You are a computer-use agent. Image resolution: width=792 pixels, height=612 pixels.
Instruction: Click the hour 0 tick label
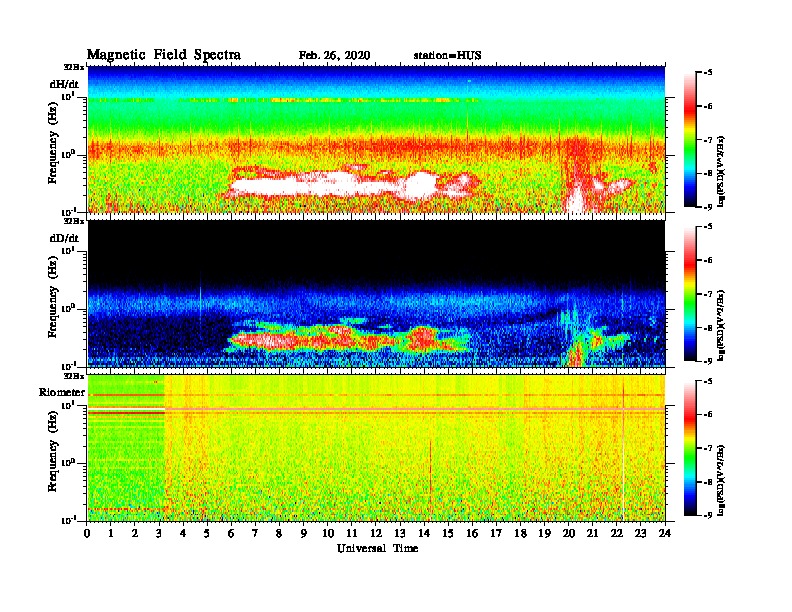pos(87,533)
